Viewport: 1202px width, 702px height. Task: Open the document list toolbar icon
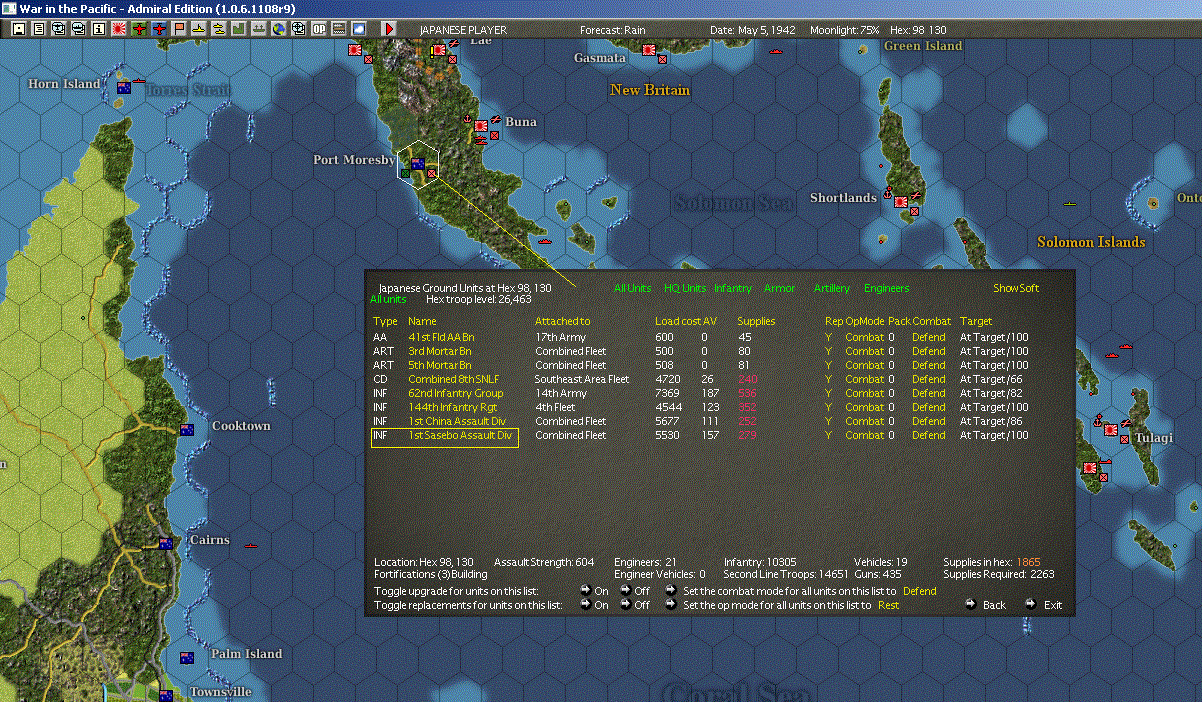click(39, 29)
